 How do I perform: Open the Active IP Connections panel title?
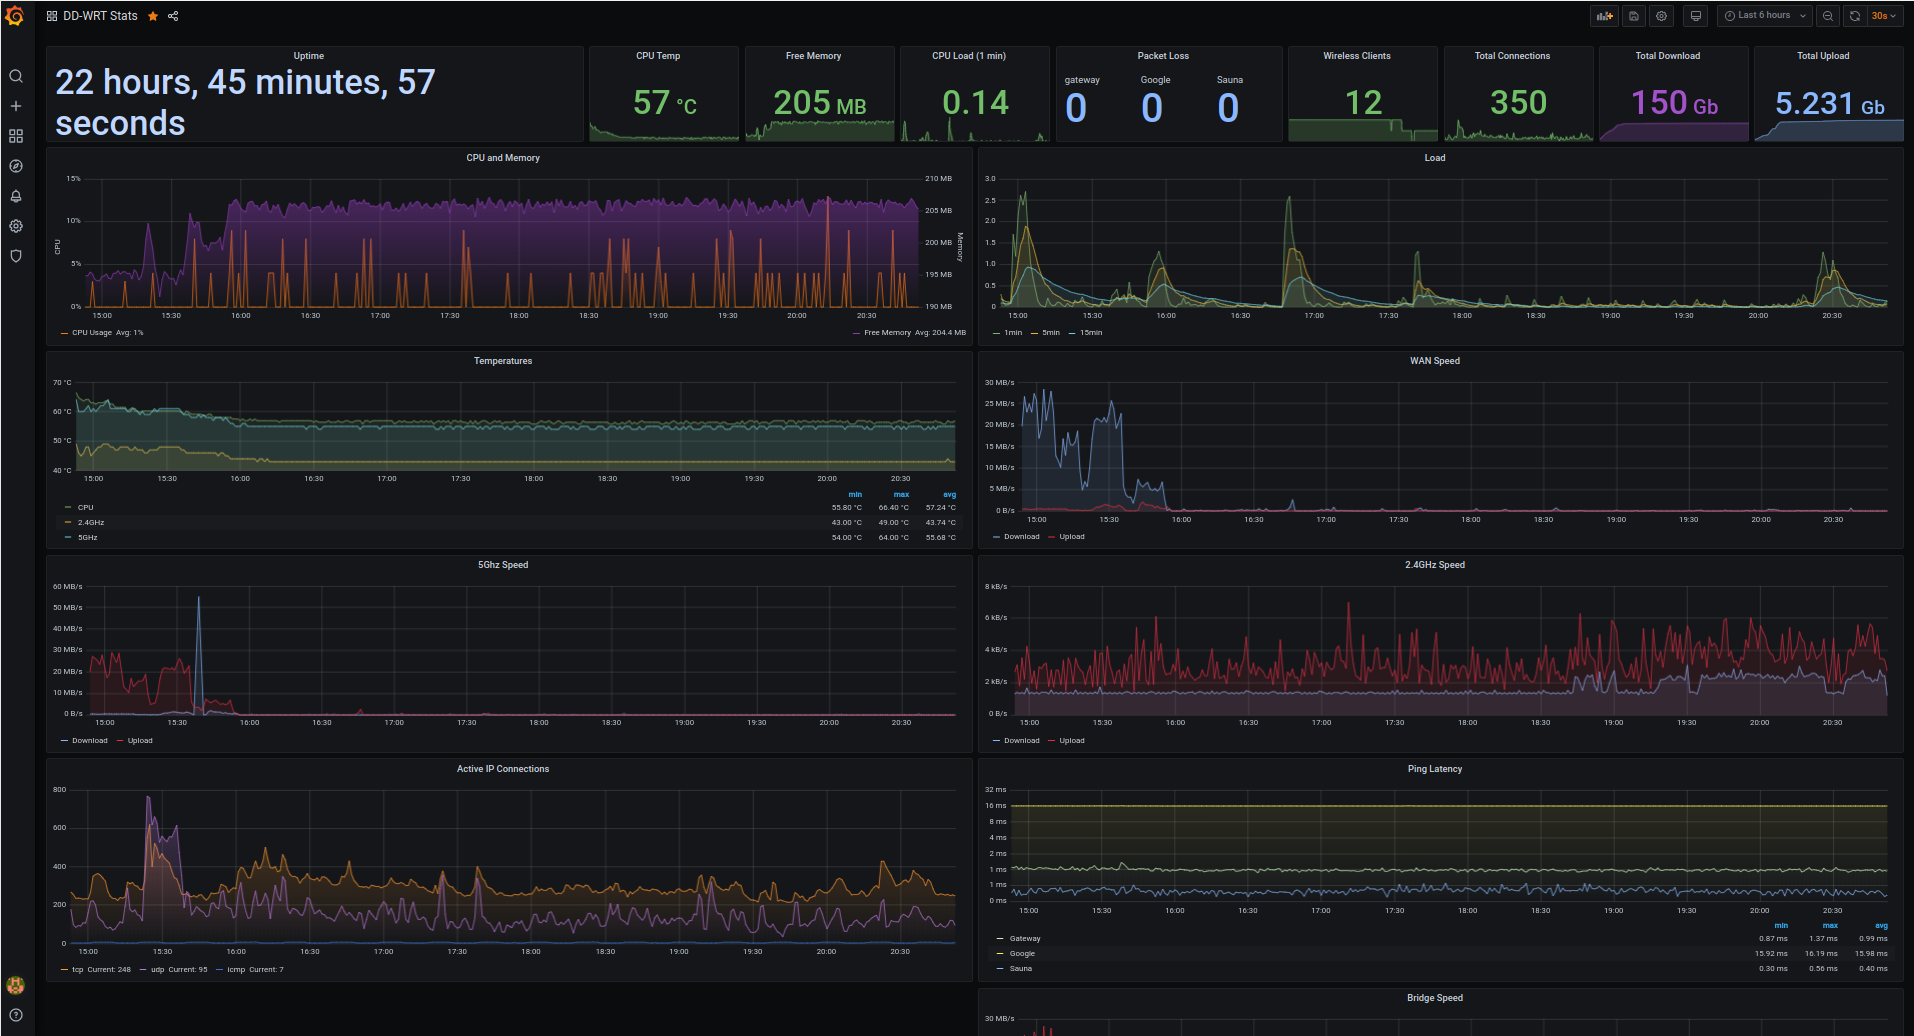pos(503,769)
